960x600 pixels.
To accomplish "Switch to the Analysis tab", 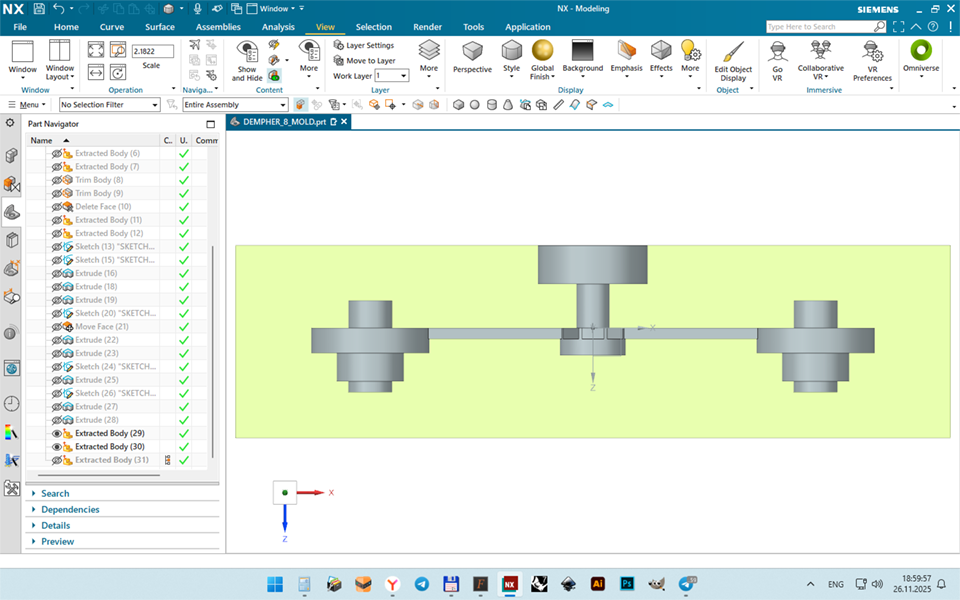I will click(x=278, y=27).
